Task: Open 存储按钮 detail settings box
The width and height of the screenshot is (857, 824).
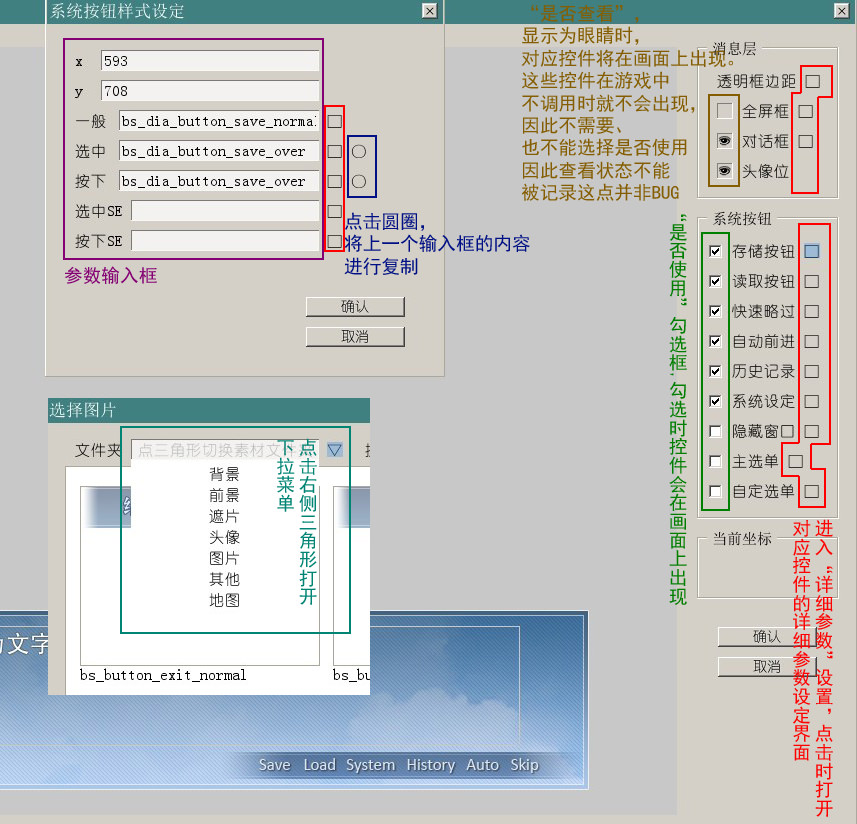Action: coord(812,251)
